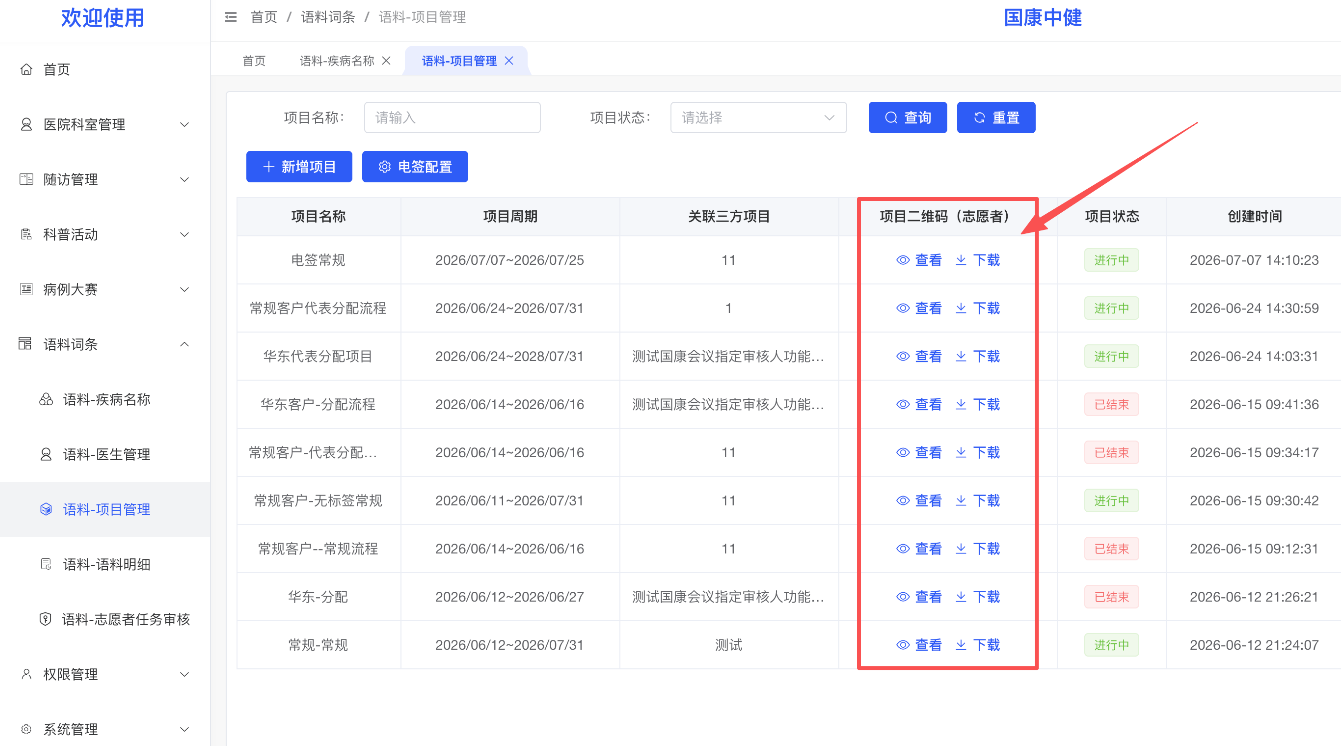Click the eye icon in 华东客户-分配流程 row

pos(903,404)
